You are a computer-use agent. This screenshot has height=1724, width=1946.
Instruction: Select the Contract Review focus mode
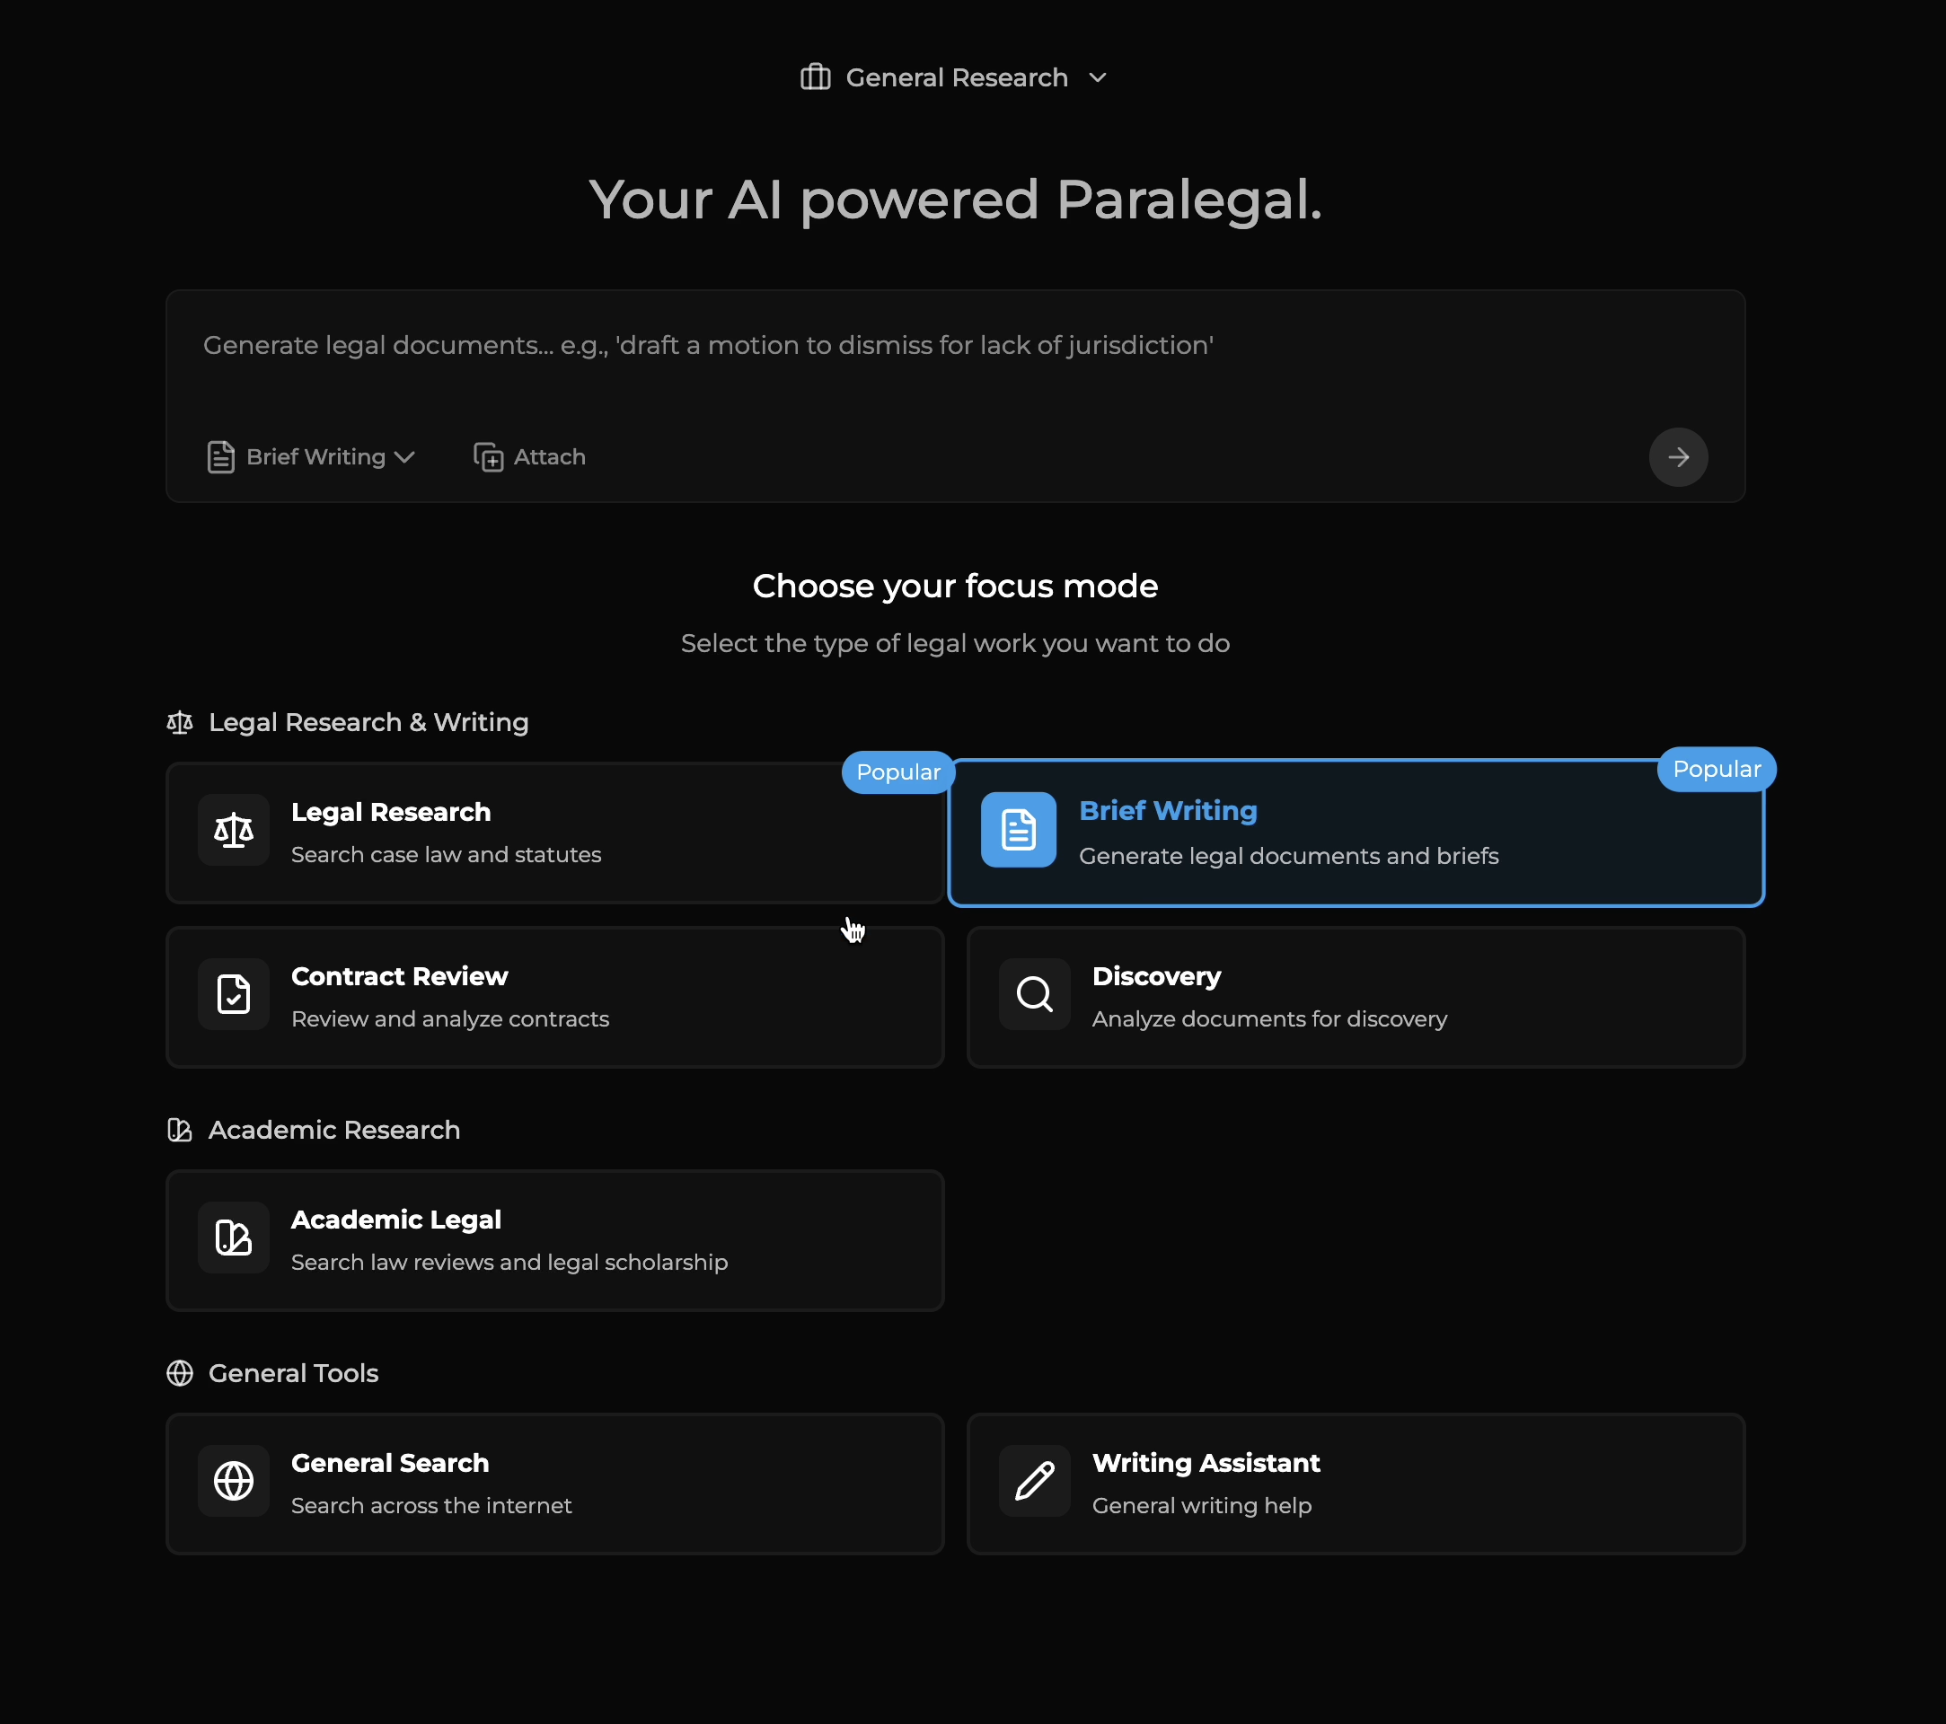(x=555, y=997)
